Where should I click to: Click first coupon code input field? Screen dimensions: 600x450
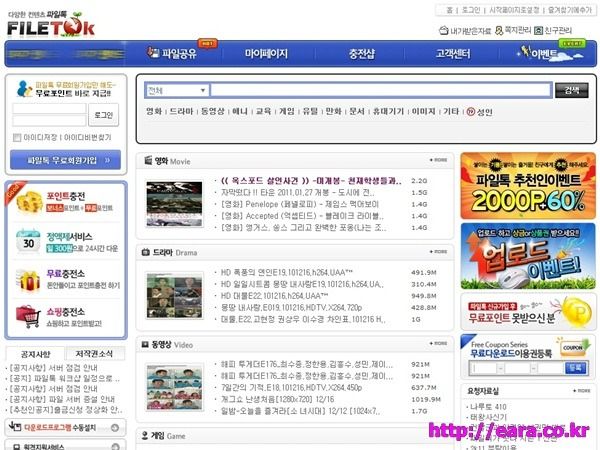pyautogui.click(x=483, y=368)
